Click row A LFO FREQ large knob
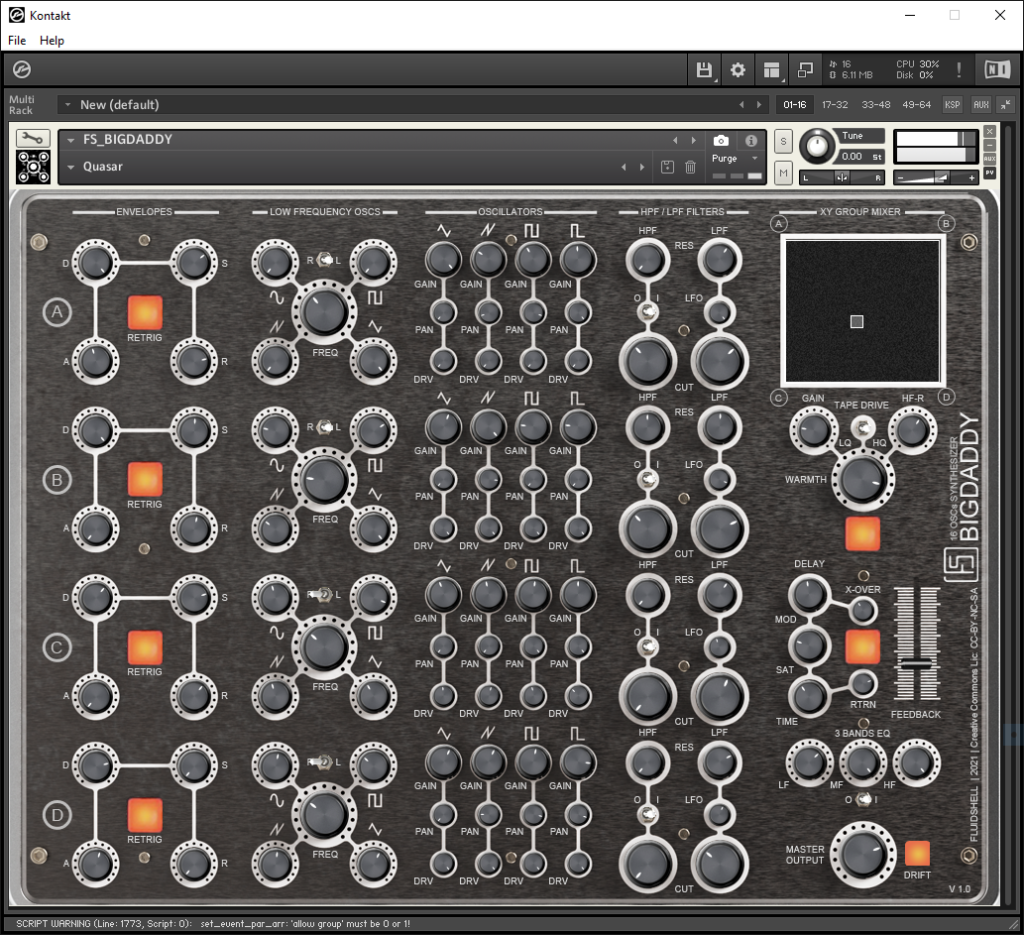Image resolution: width=1024 pixels, height=935 pixels. tap(325, 311)
